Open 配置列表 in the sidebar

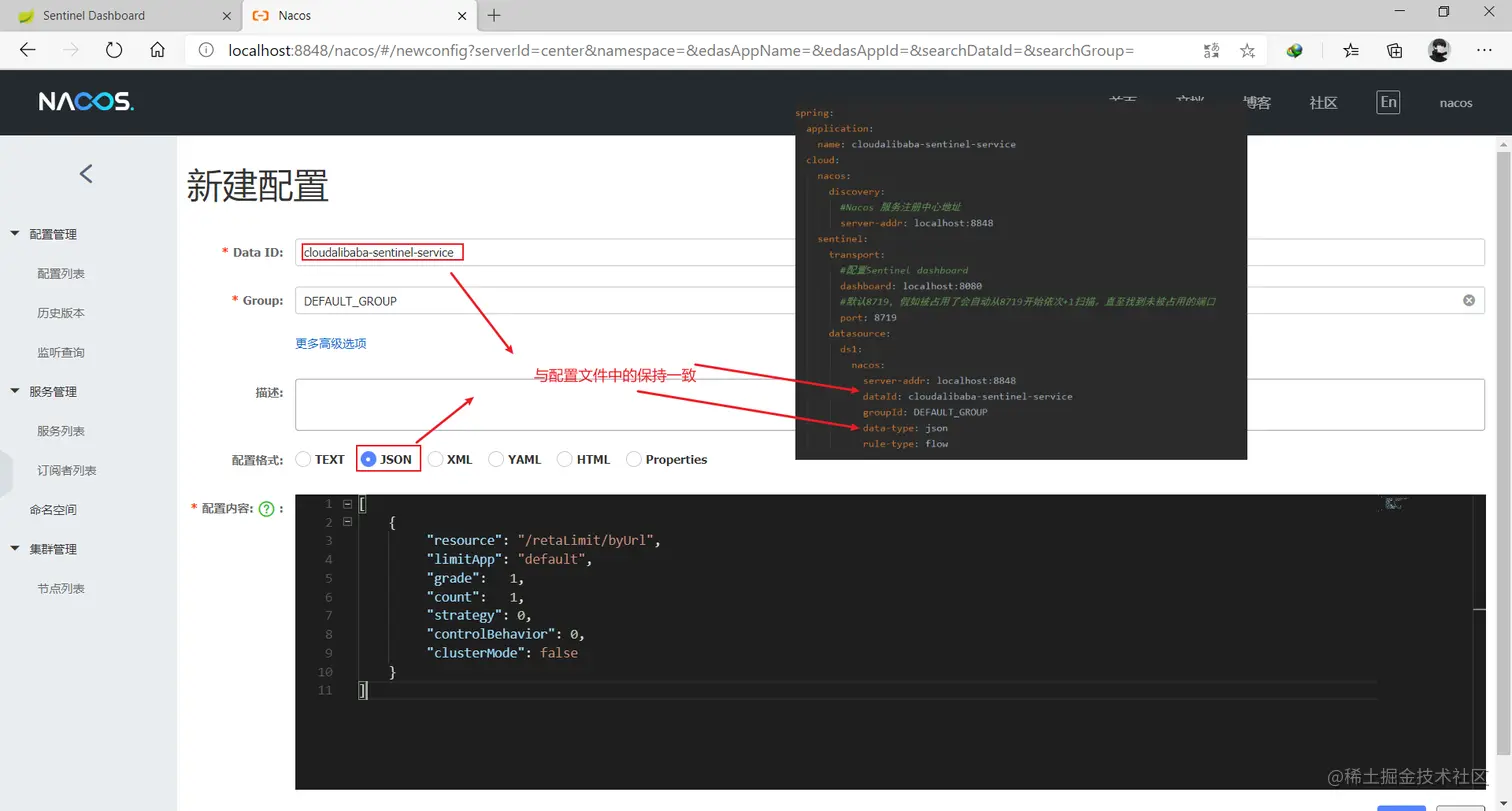point(61,273)
